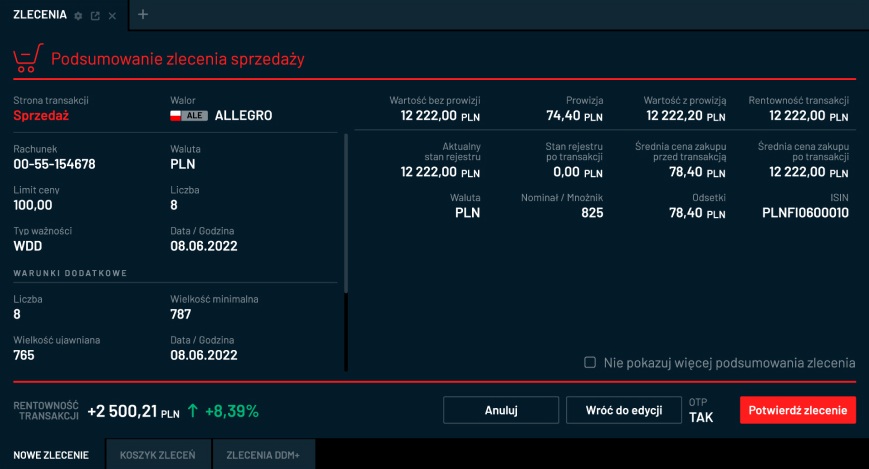Click the Polish flag next to ALLEGRO
The width and height of the screenshot is (869, 469).
click(x=176, y=116)
